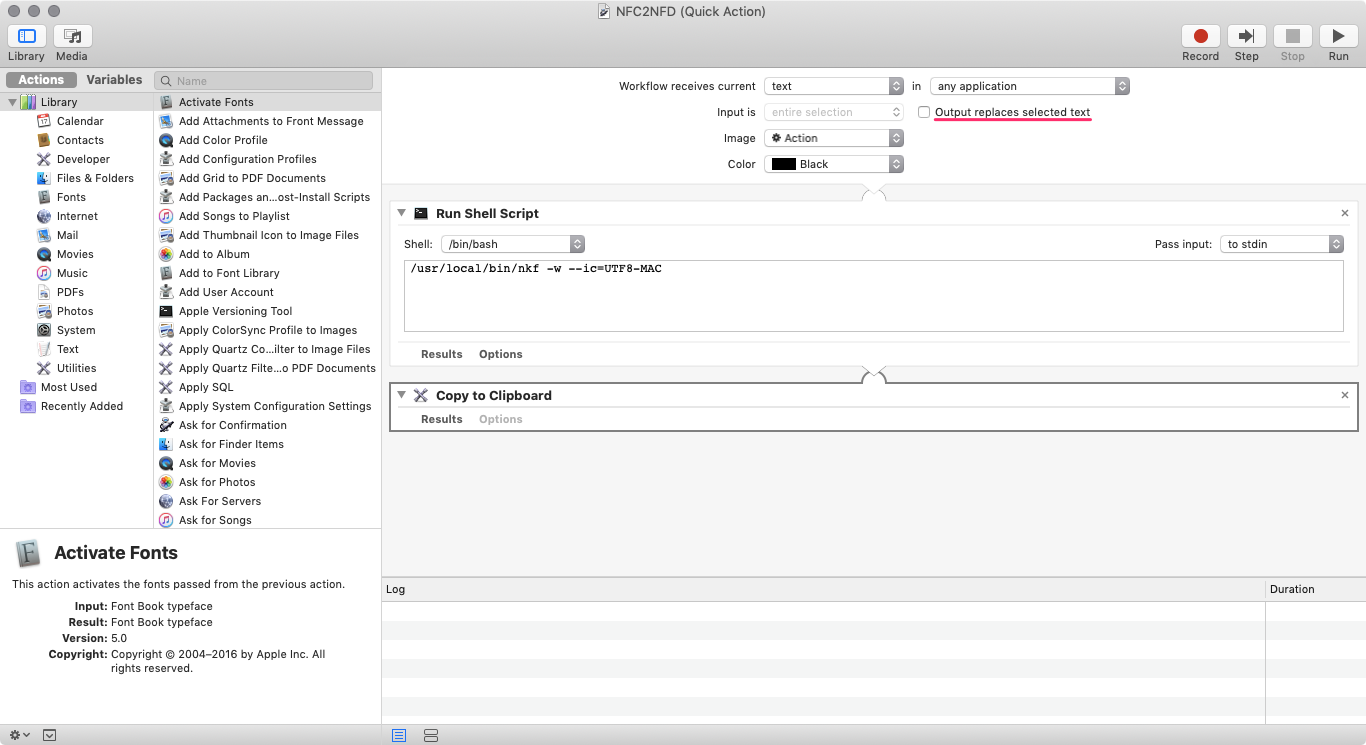Toggle the Library panel button
Viewport: 1366px width, 745px height.
(x=27, y=36)
